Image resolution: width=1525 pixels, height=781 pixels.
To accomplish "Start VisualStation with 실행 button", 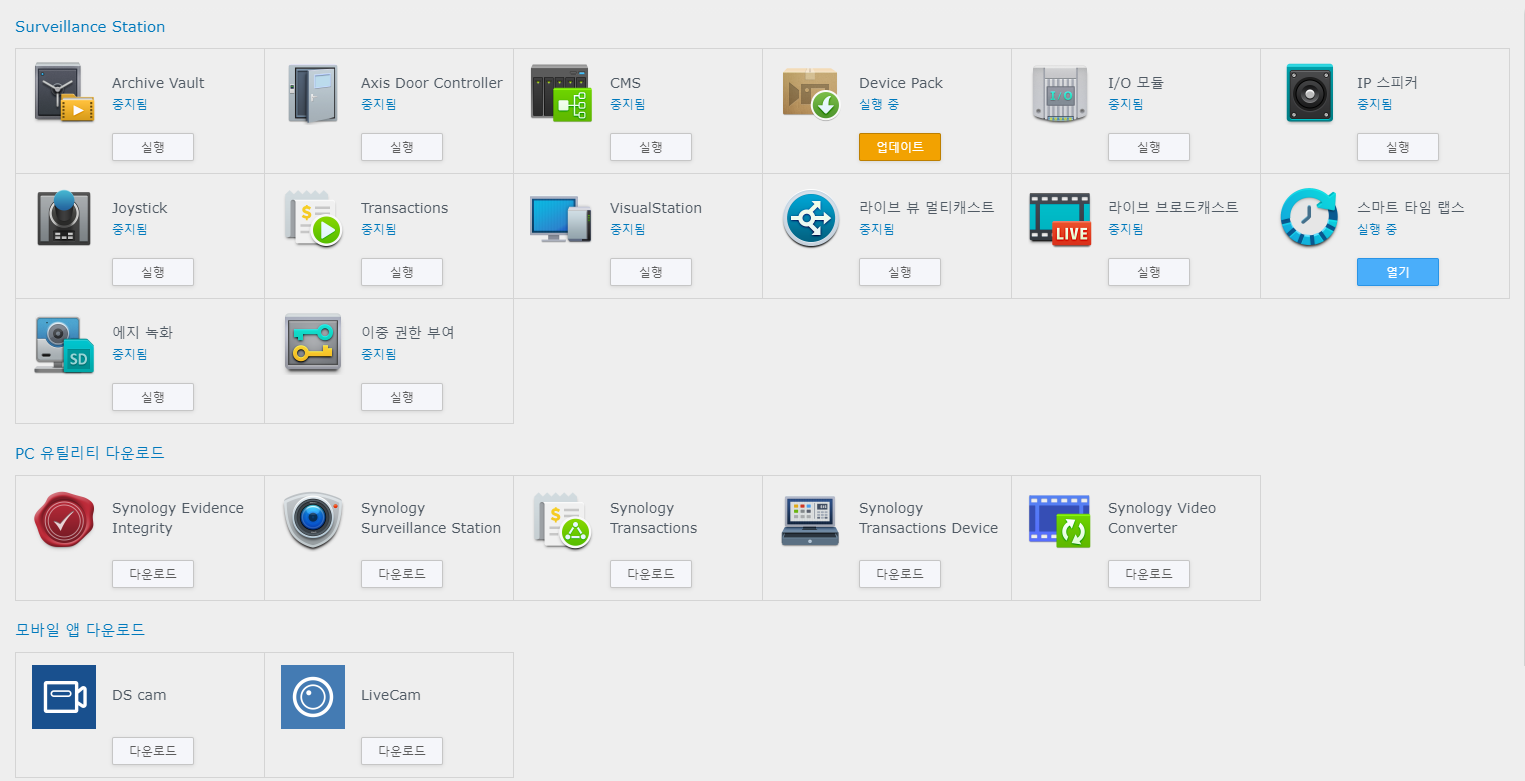I will point(651,272).
